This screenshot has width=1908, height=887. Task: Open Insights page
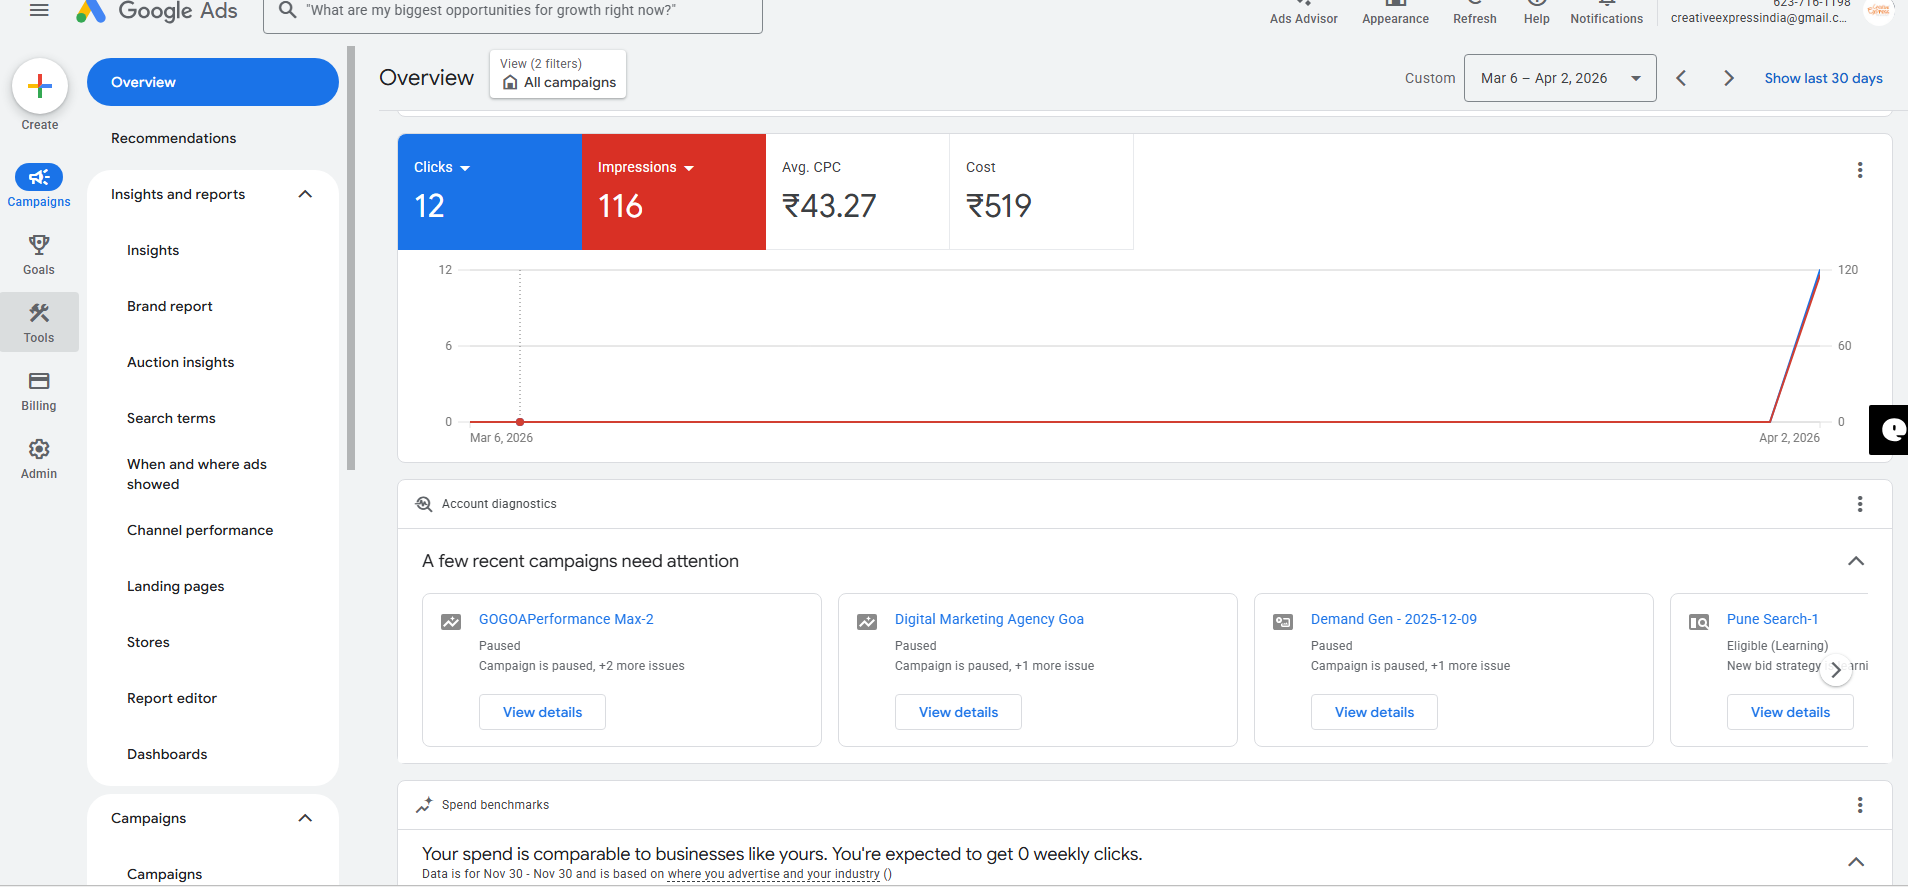pos(153,250)
